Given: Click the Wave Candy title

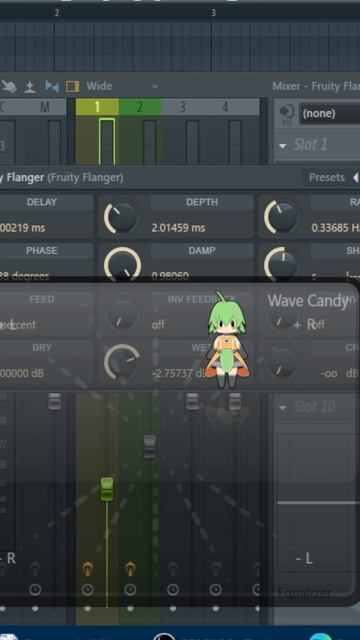Looking at the screenshot, I should click(x=308, y=301).
